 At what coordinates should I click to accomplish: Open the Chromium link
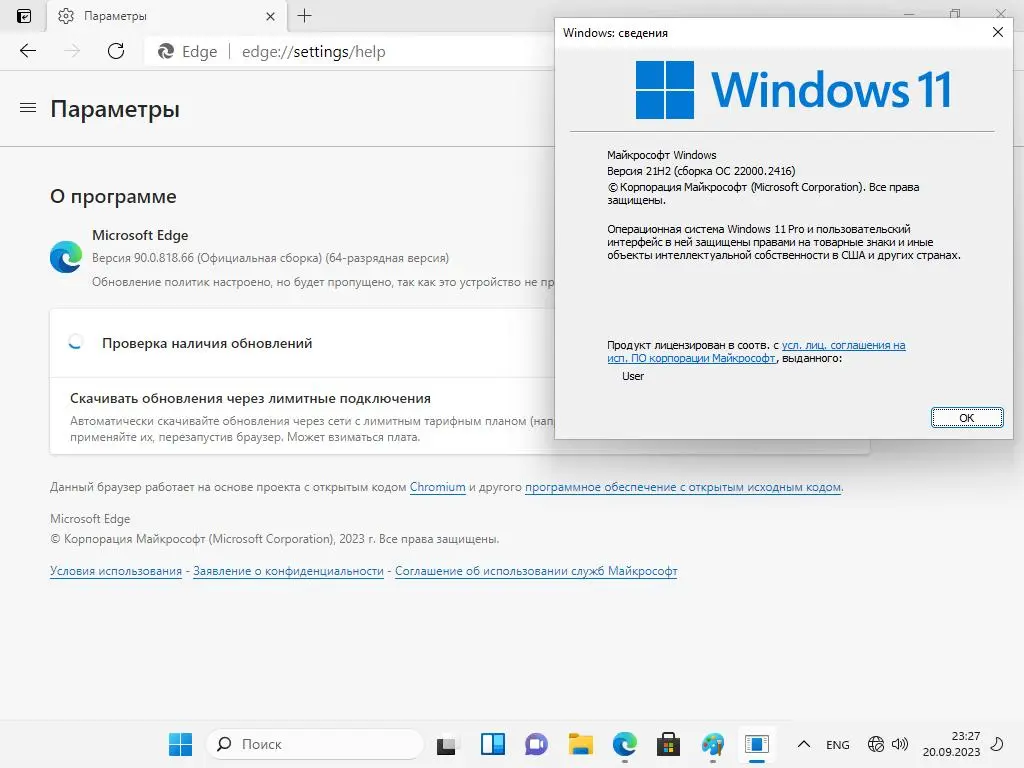(438, 487)
